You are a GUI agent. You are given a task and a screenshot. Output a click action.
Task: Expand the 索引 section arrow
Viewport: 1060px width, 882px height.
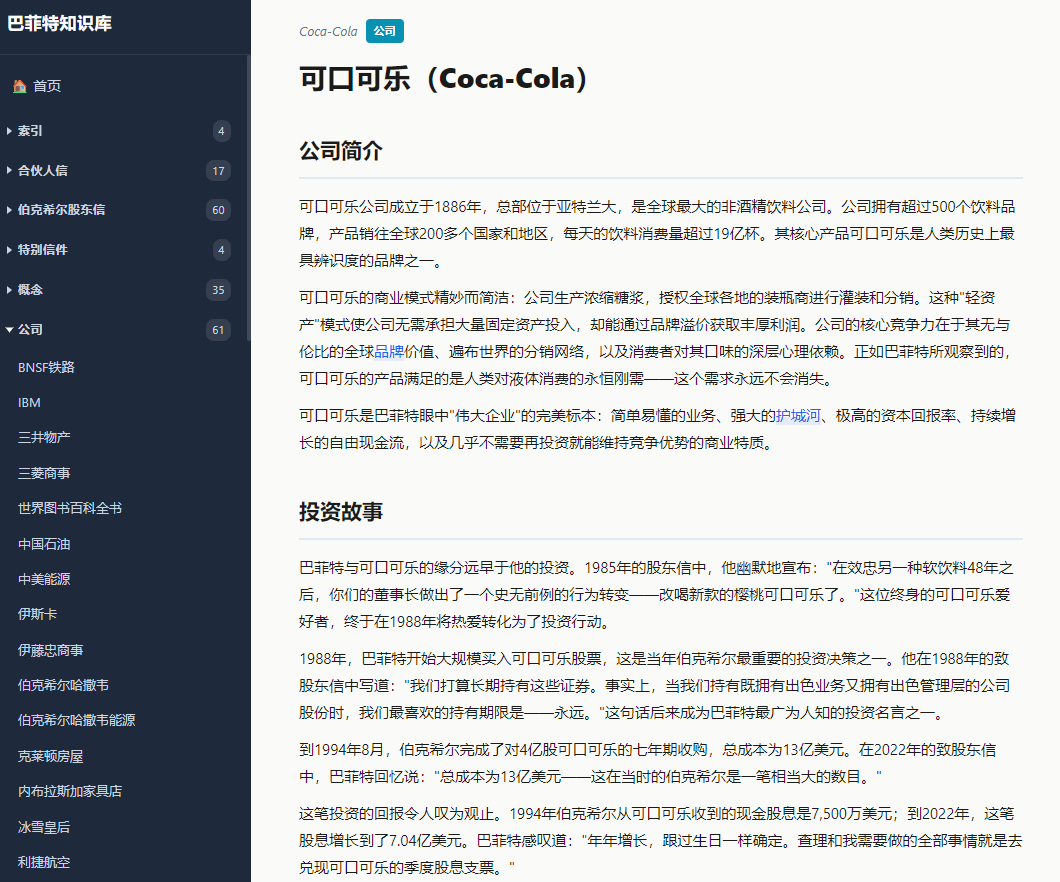9,131
